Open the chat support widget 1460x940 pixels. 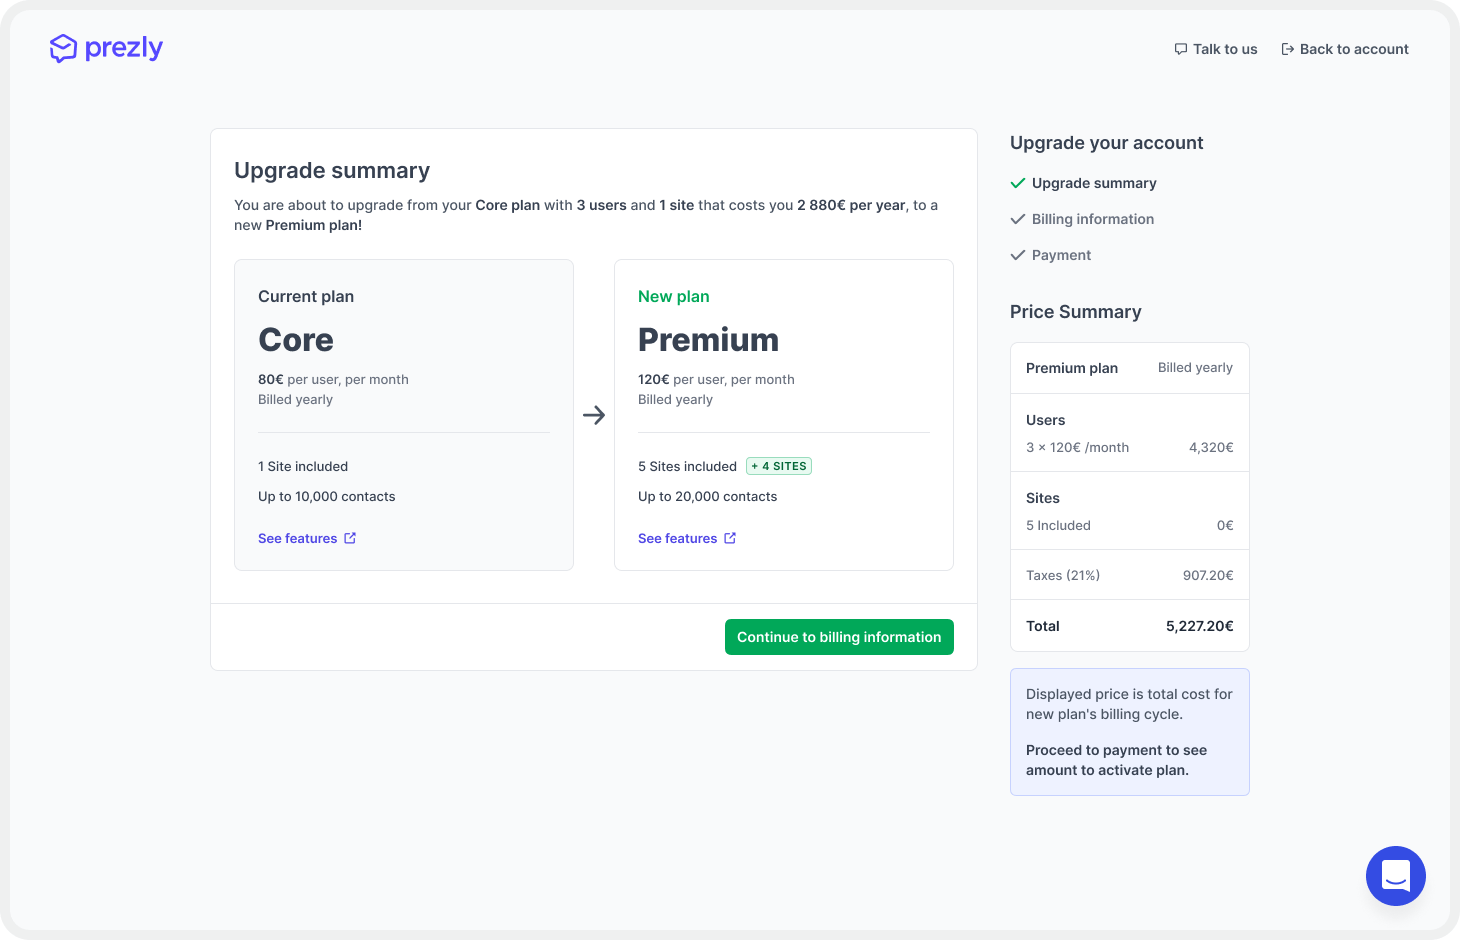[1396, 876]
